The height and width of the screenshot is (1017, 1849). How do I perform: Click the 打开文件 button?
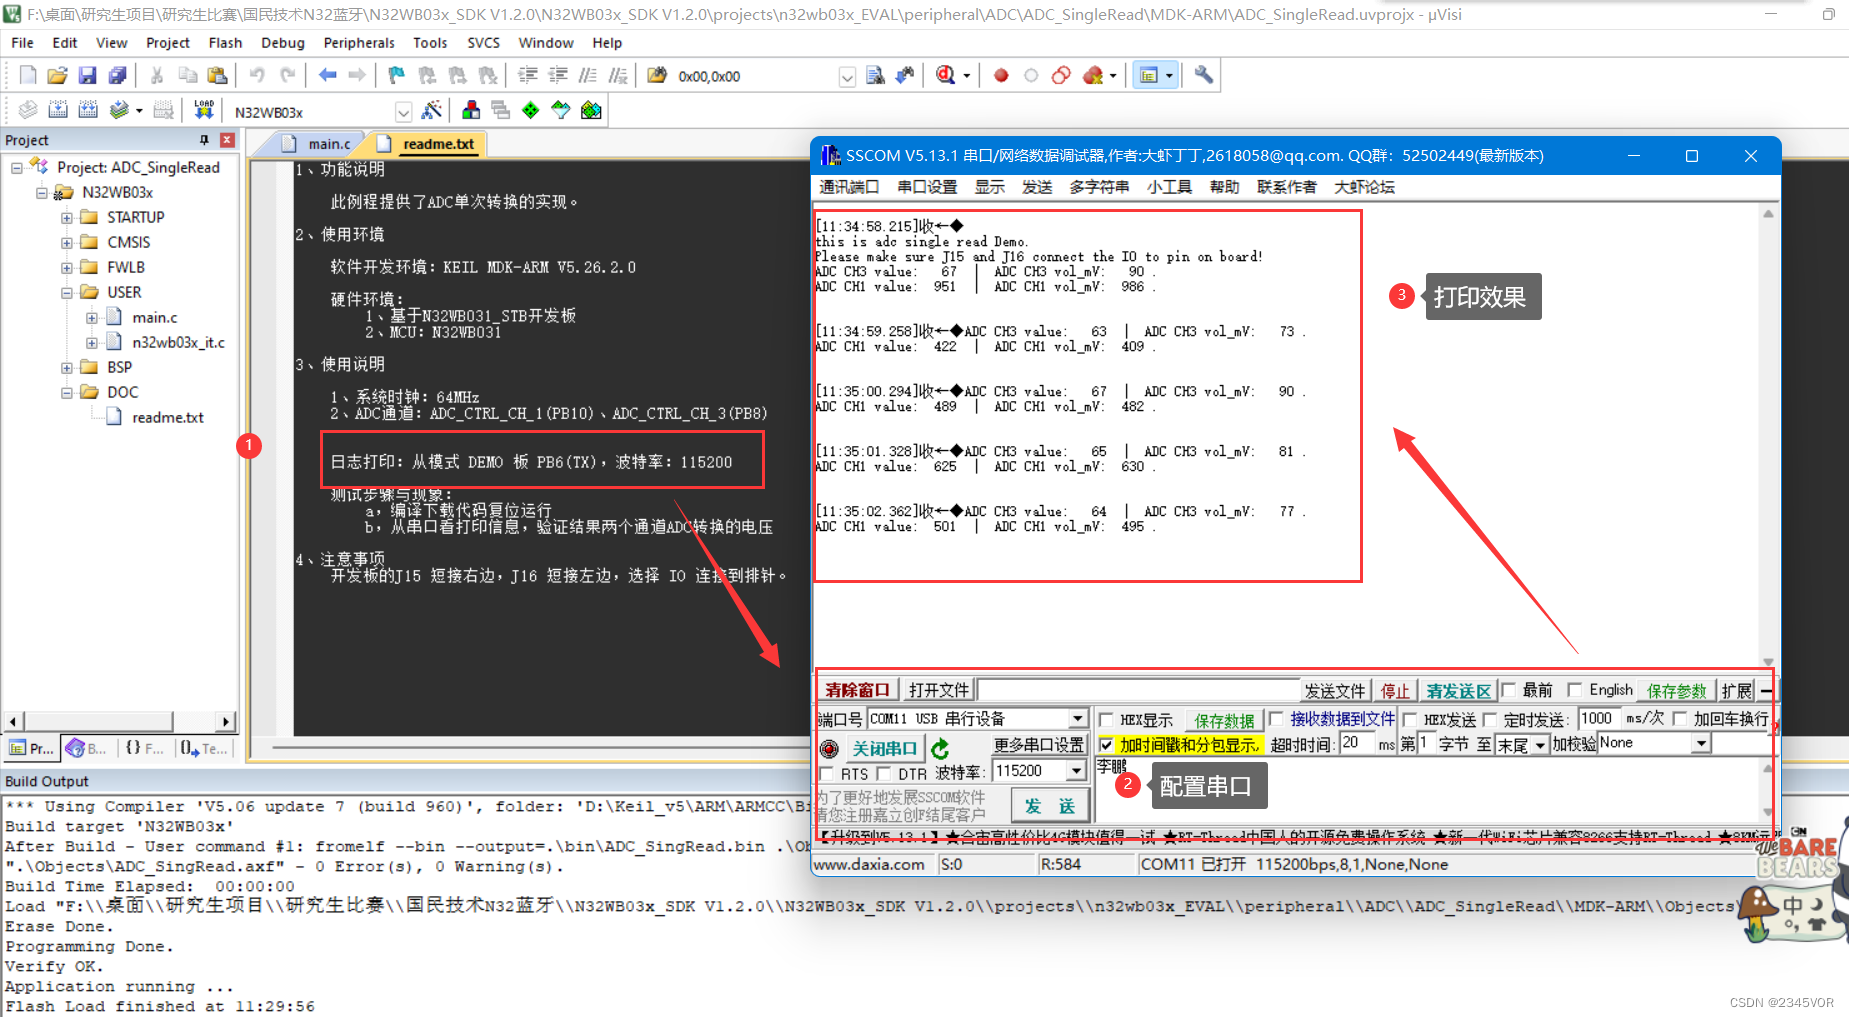(x=939, y=690)
